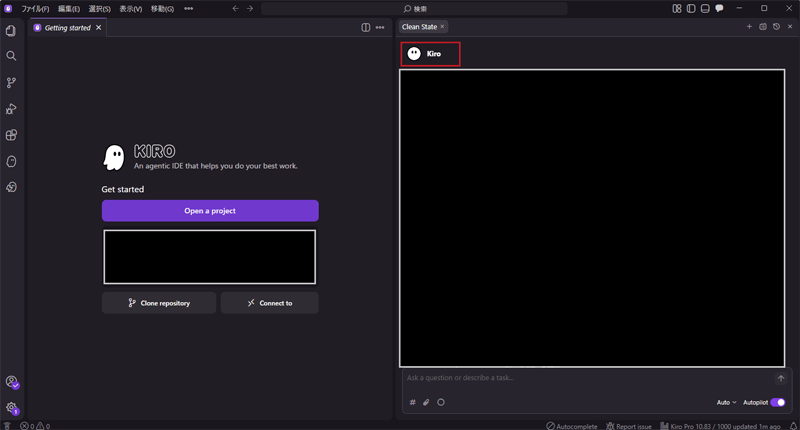Image resolution: width=800 pixels, height=430 pixels.
Task: Start a new chat session with plus icon
Action: click(x=749, y=27)
